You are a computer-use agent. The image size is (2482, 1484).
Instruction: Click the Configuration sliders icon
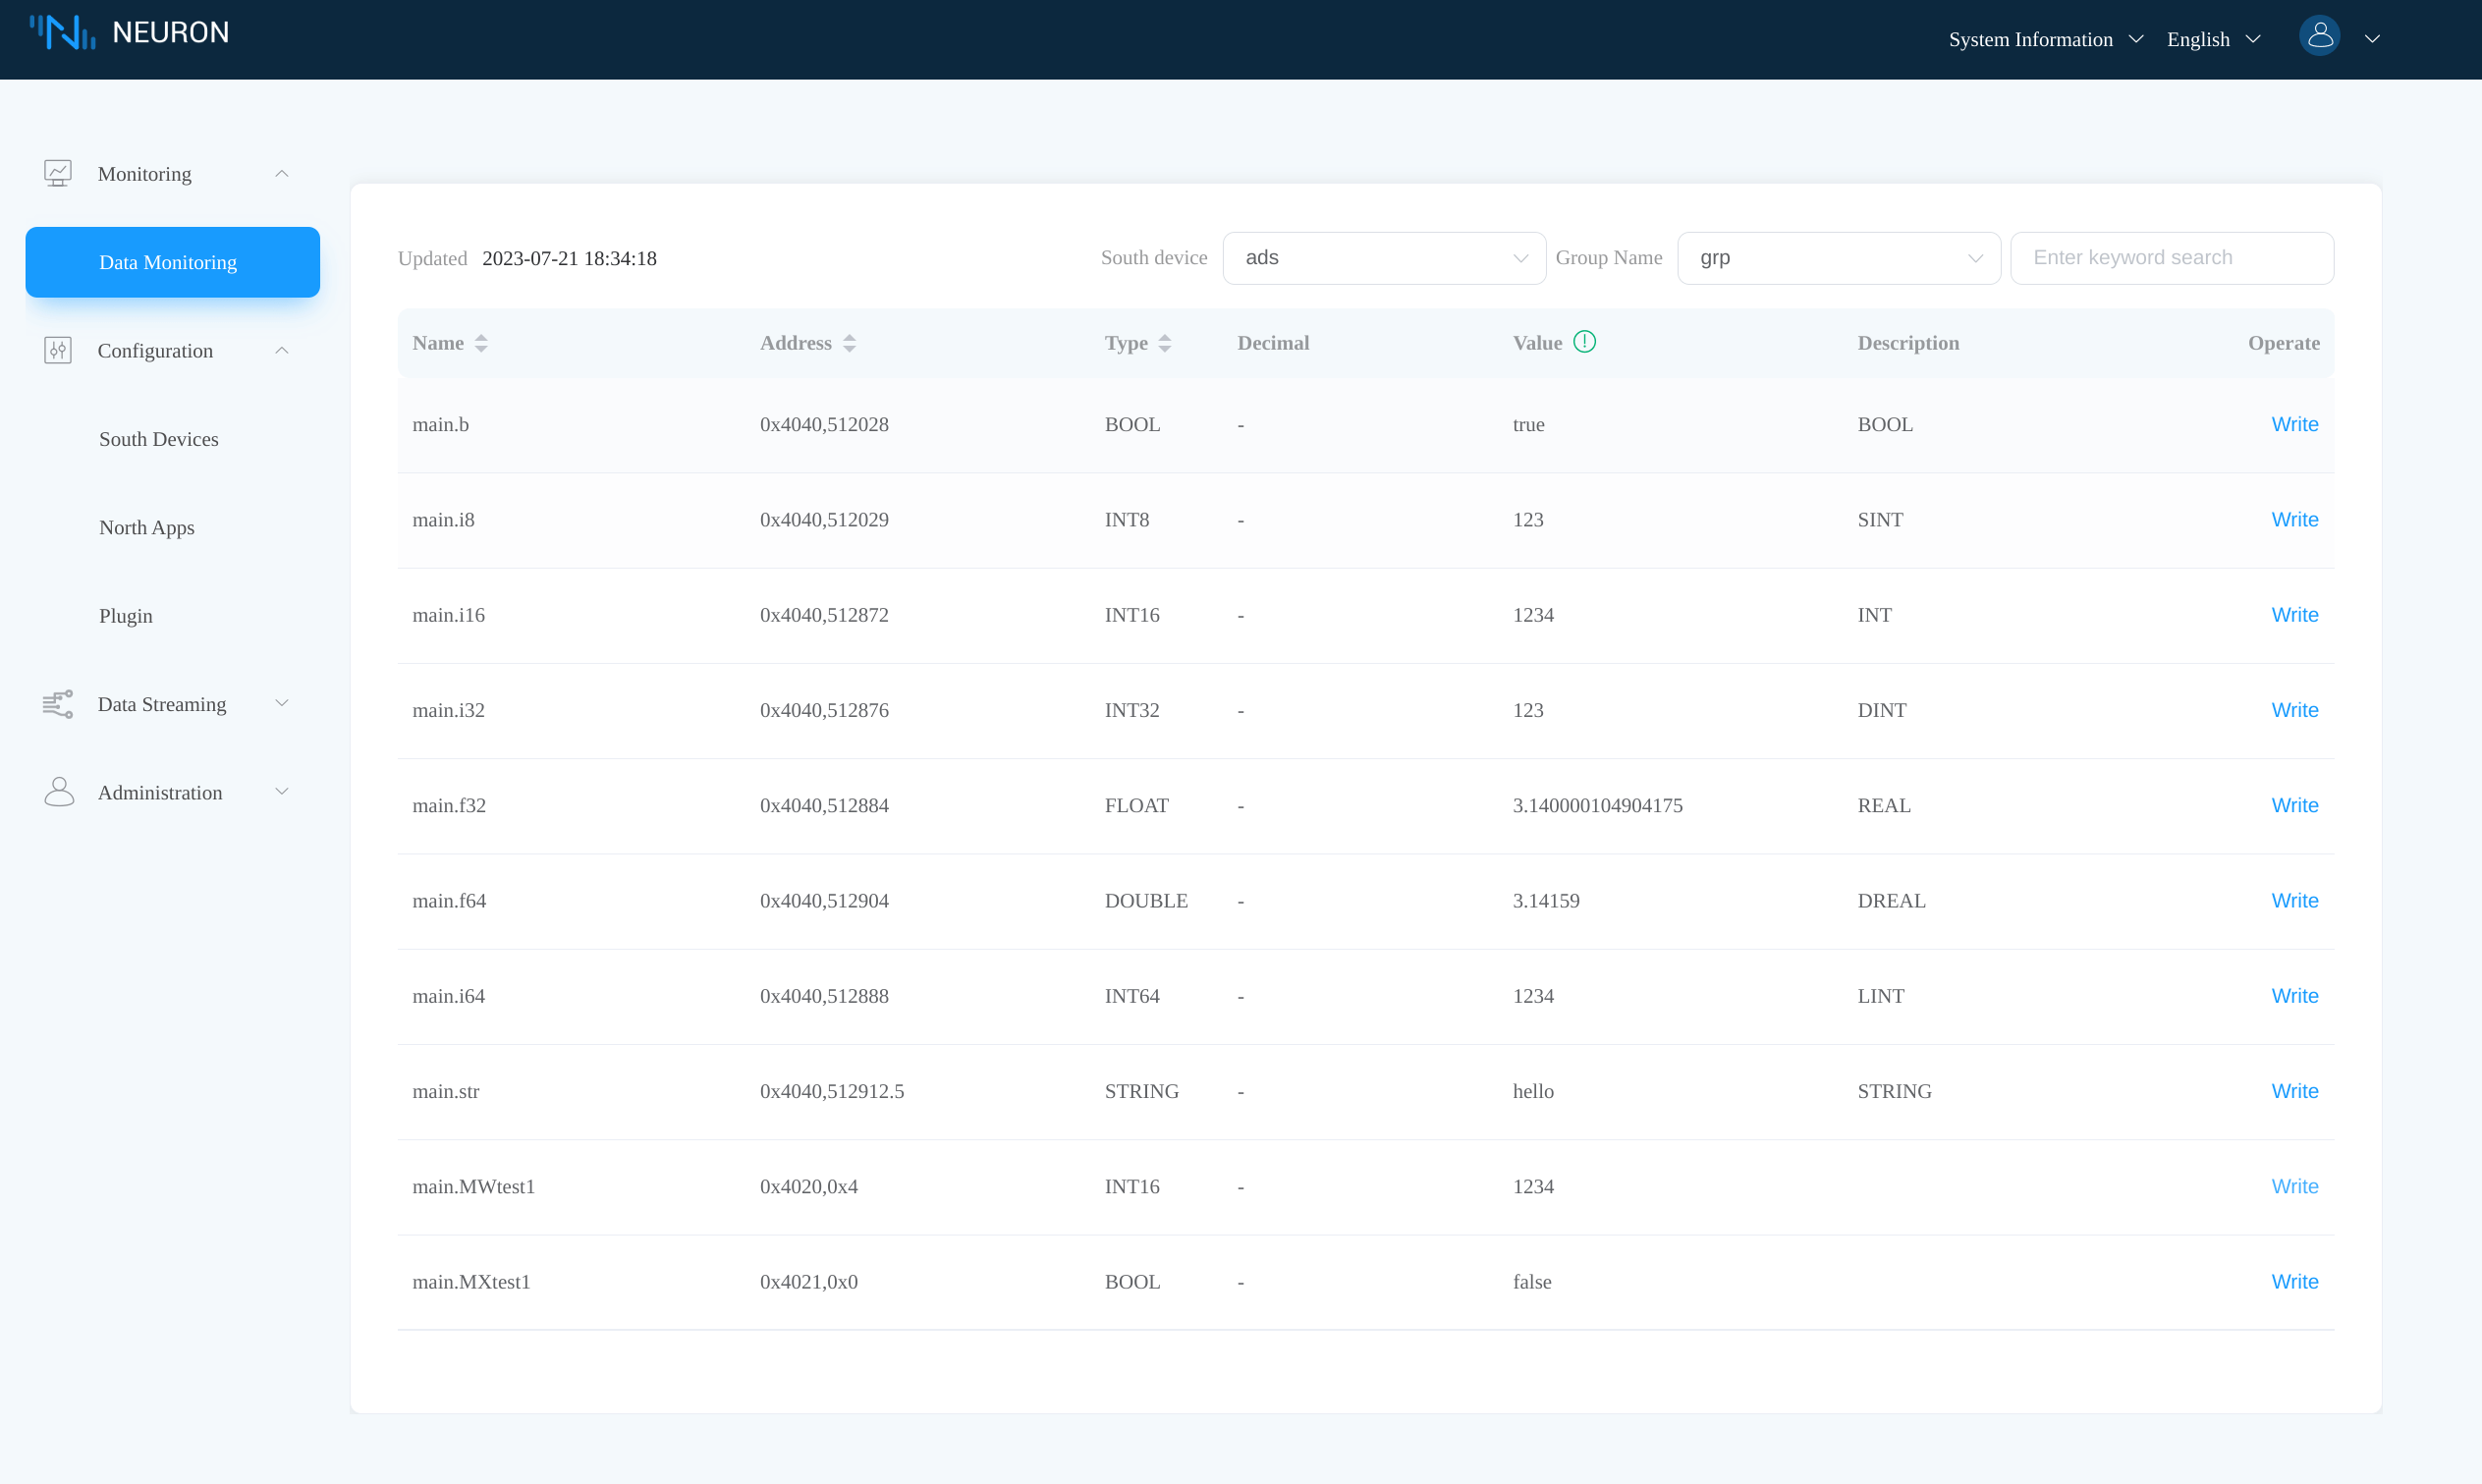[58, 350]
